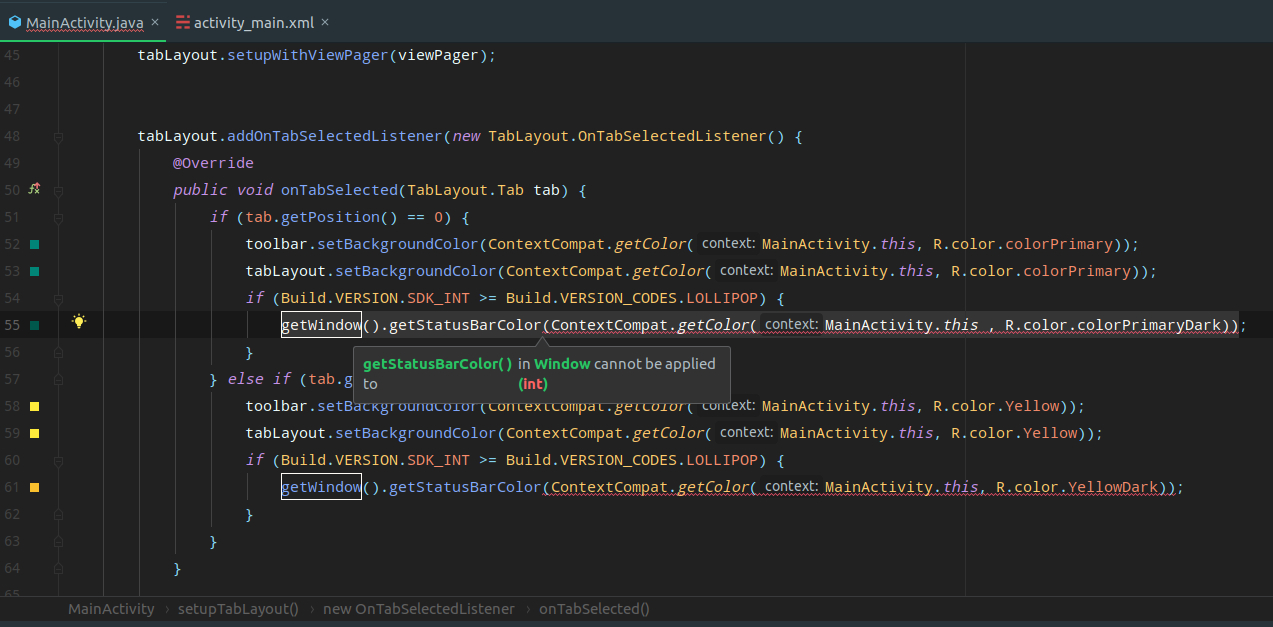The width and height of the screenshot is (1273, 627).
Task: Collapse the SDK_INT if block at line 60
Action: tap(58, 460)
